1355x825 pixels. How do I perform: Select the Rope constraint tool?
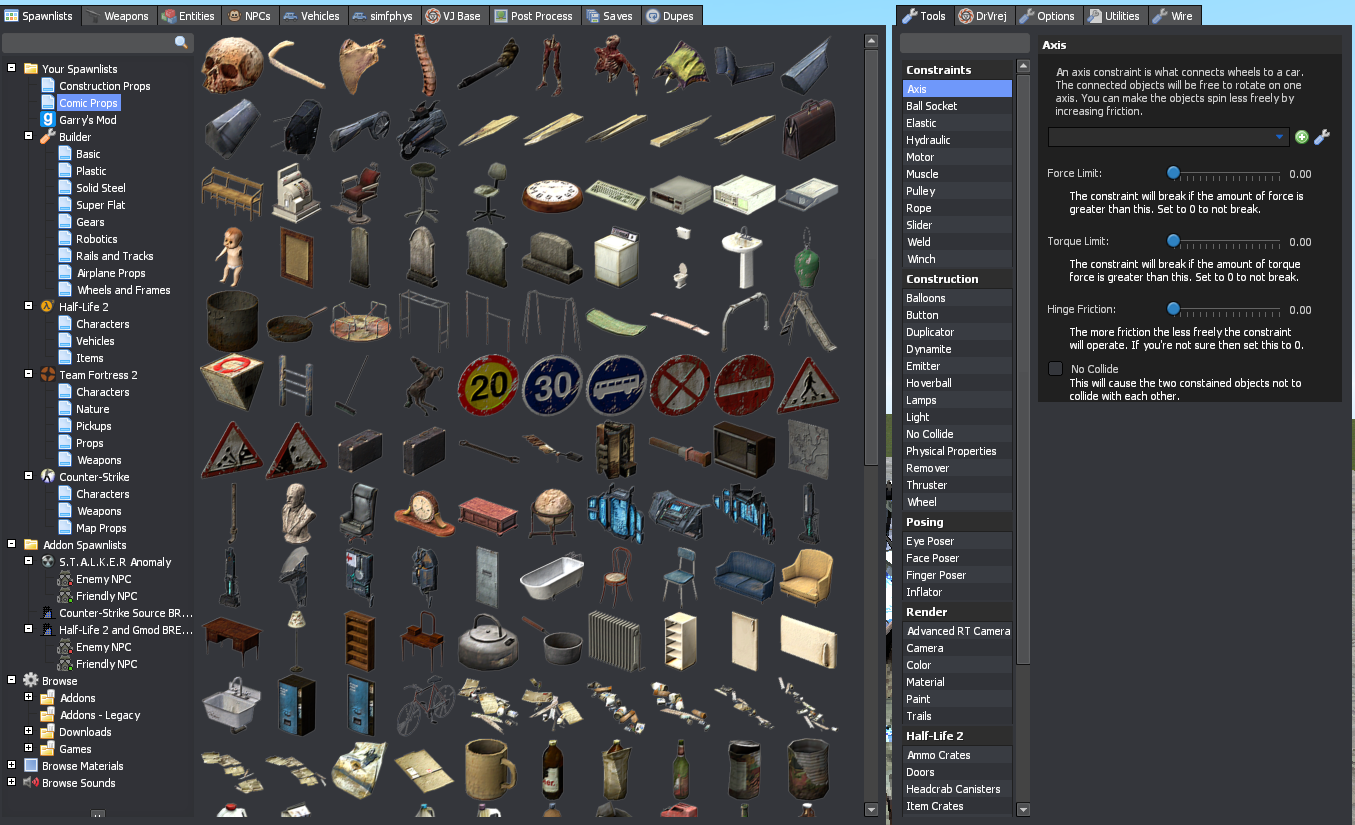[958, 208]
